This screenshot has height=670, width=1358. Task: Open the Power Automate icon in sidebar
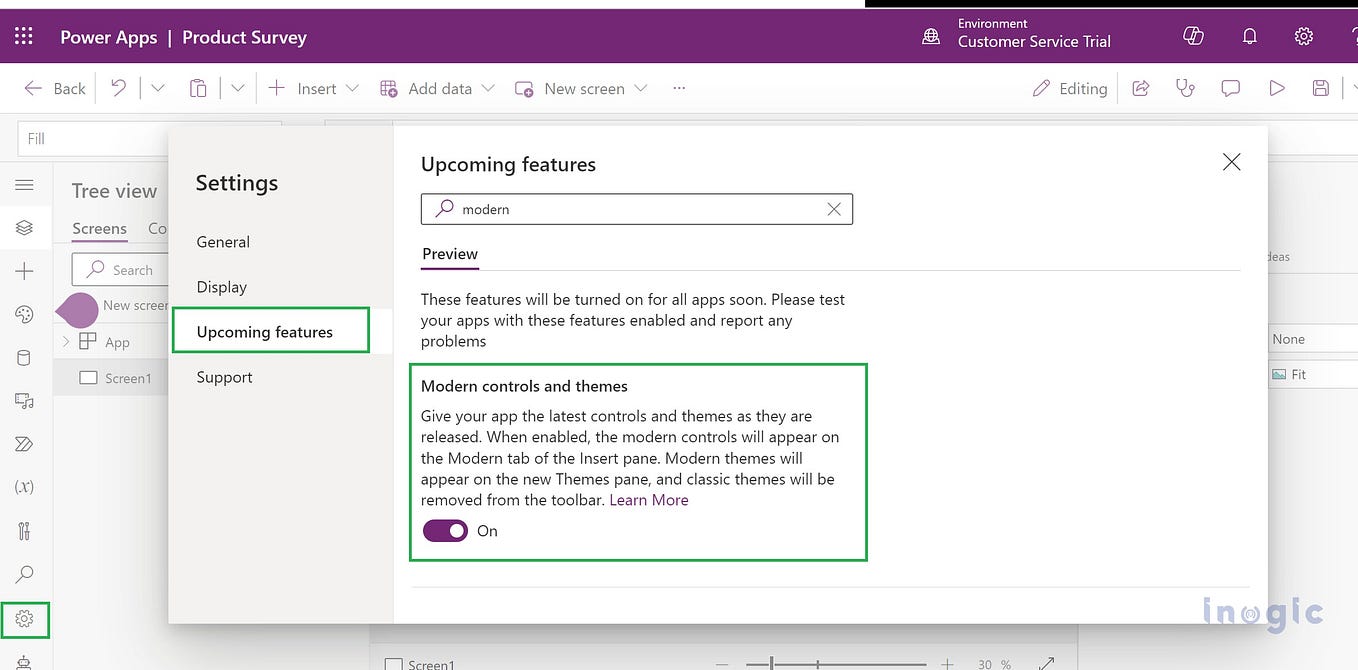tap(25, 444)
